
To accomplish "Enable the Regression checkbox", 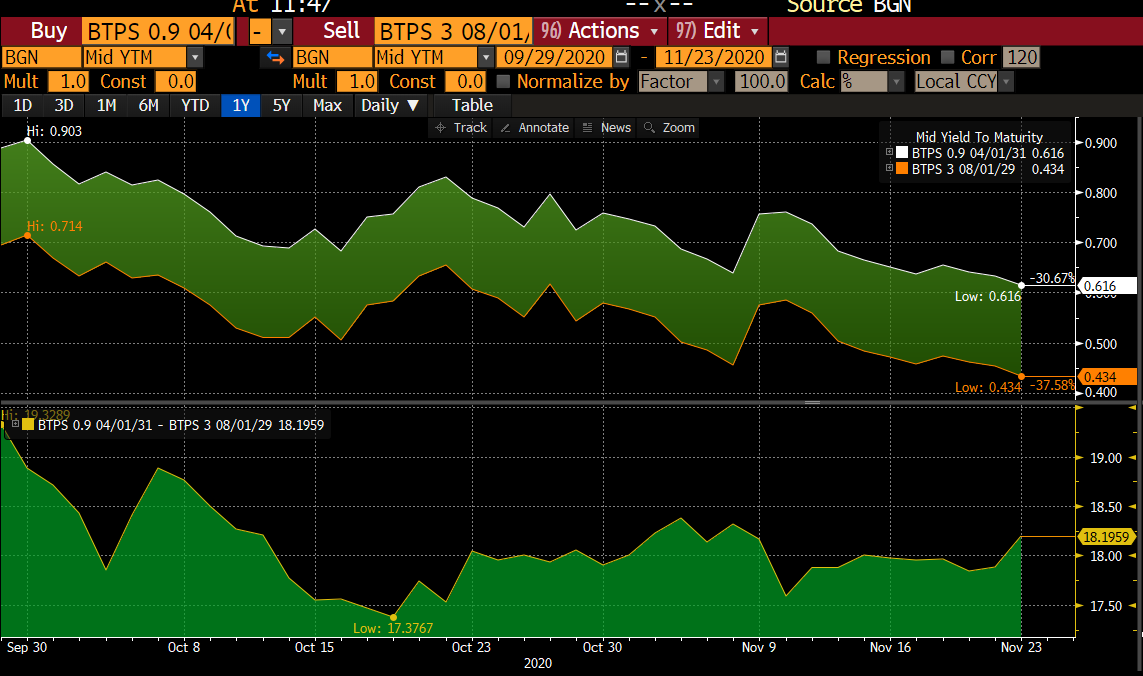I will 824,57.
